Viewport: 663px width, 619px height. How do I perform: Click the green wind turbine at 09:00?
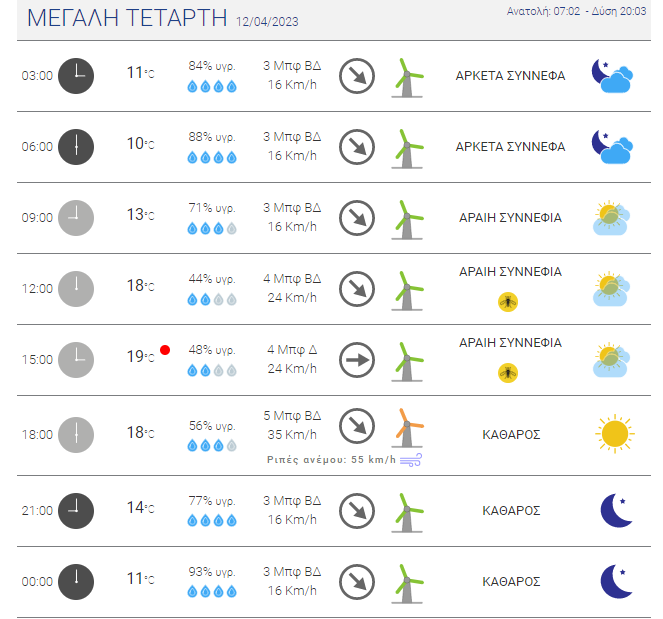407,220
